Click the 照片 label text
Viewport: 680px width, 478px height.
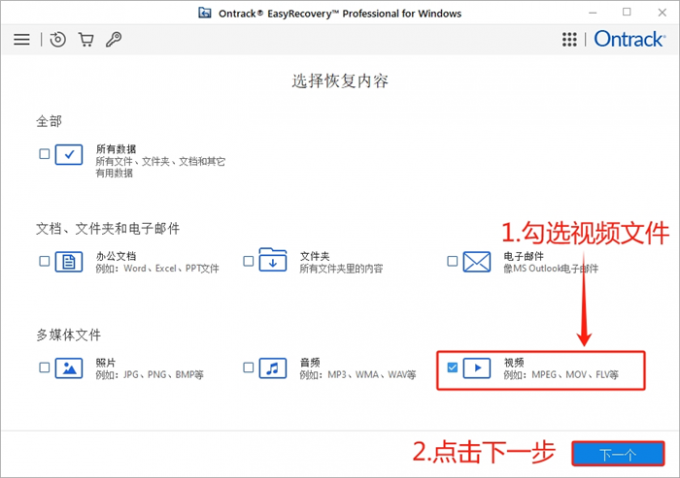(x=106, y=363)
